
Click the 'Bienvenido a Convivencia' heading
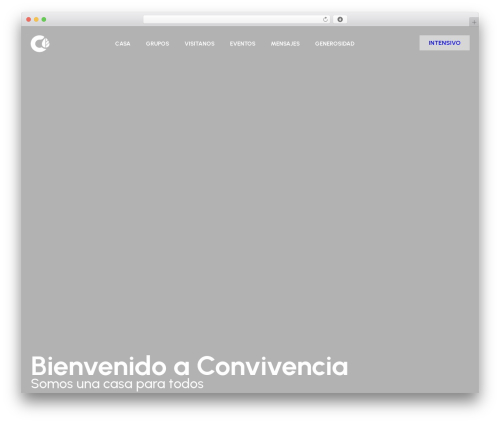tap(189, 366)
